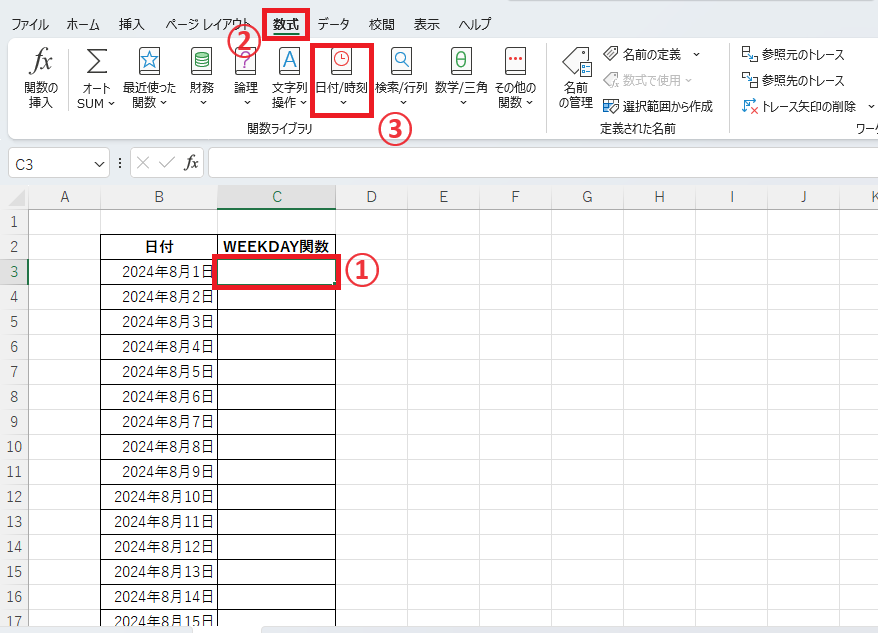Select column H header
This screenshot has height=633, width=878.
pyautogui.click(x=660, y=197)
